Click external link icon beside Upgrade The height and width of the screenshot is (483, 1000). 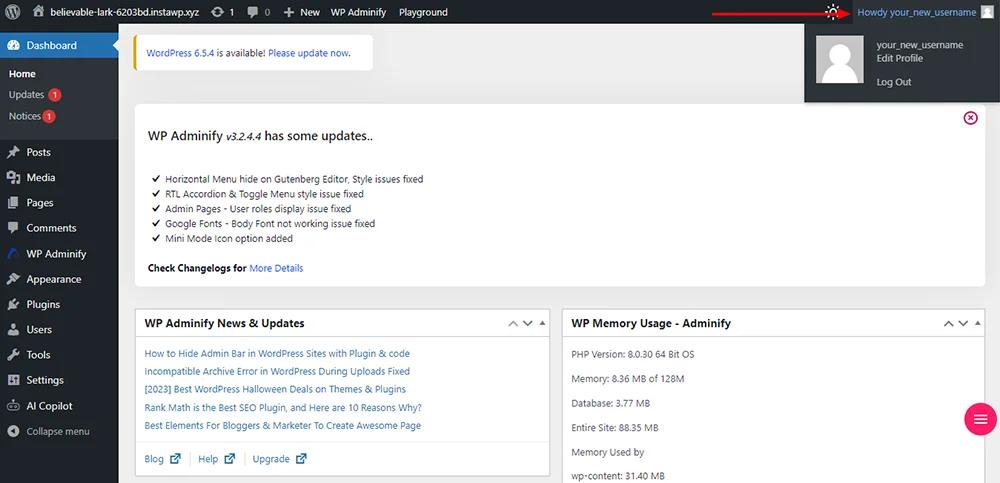[301, 459]
